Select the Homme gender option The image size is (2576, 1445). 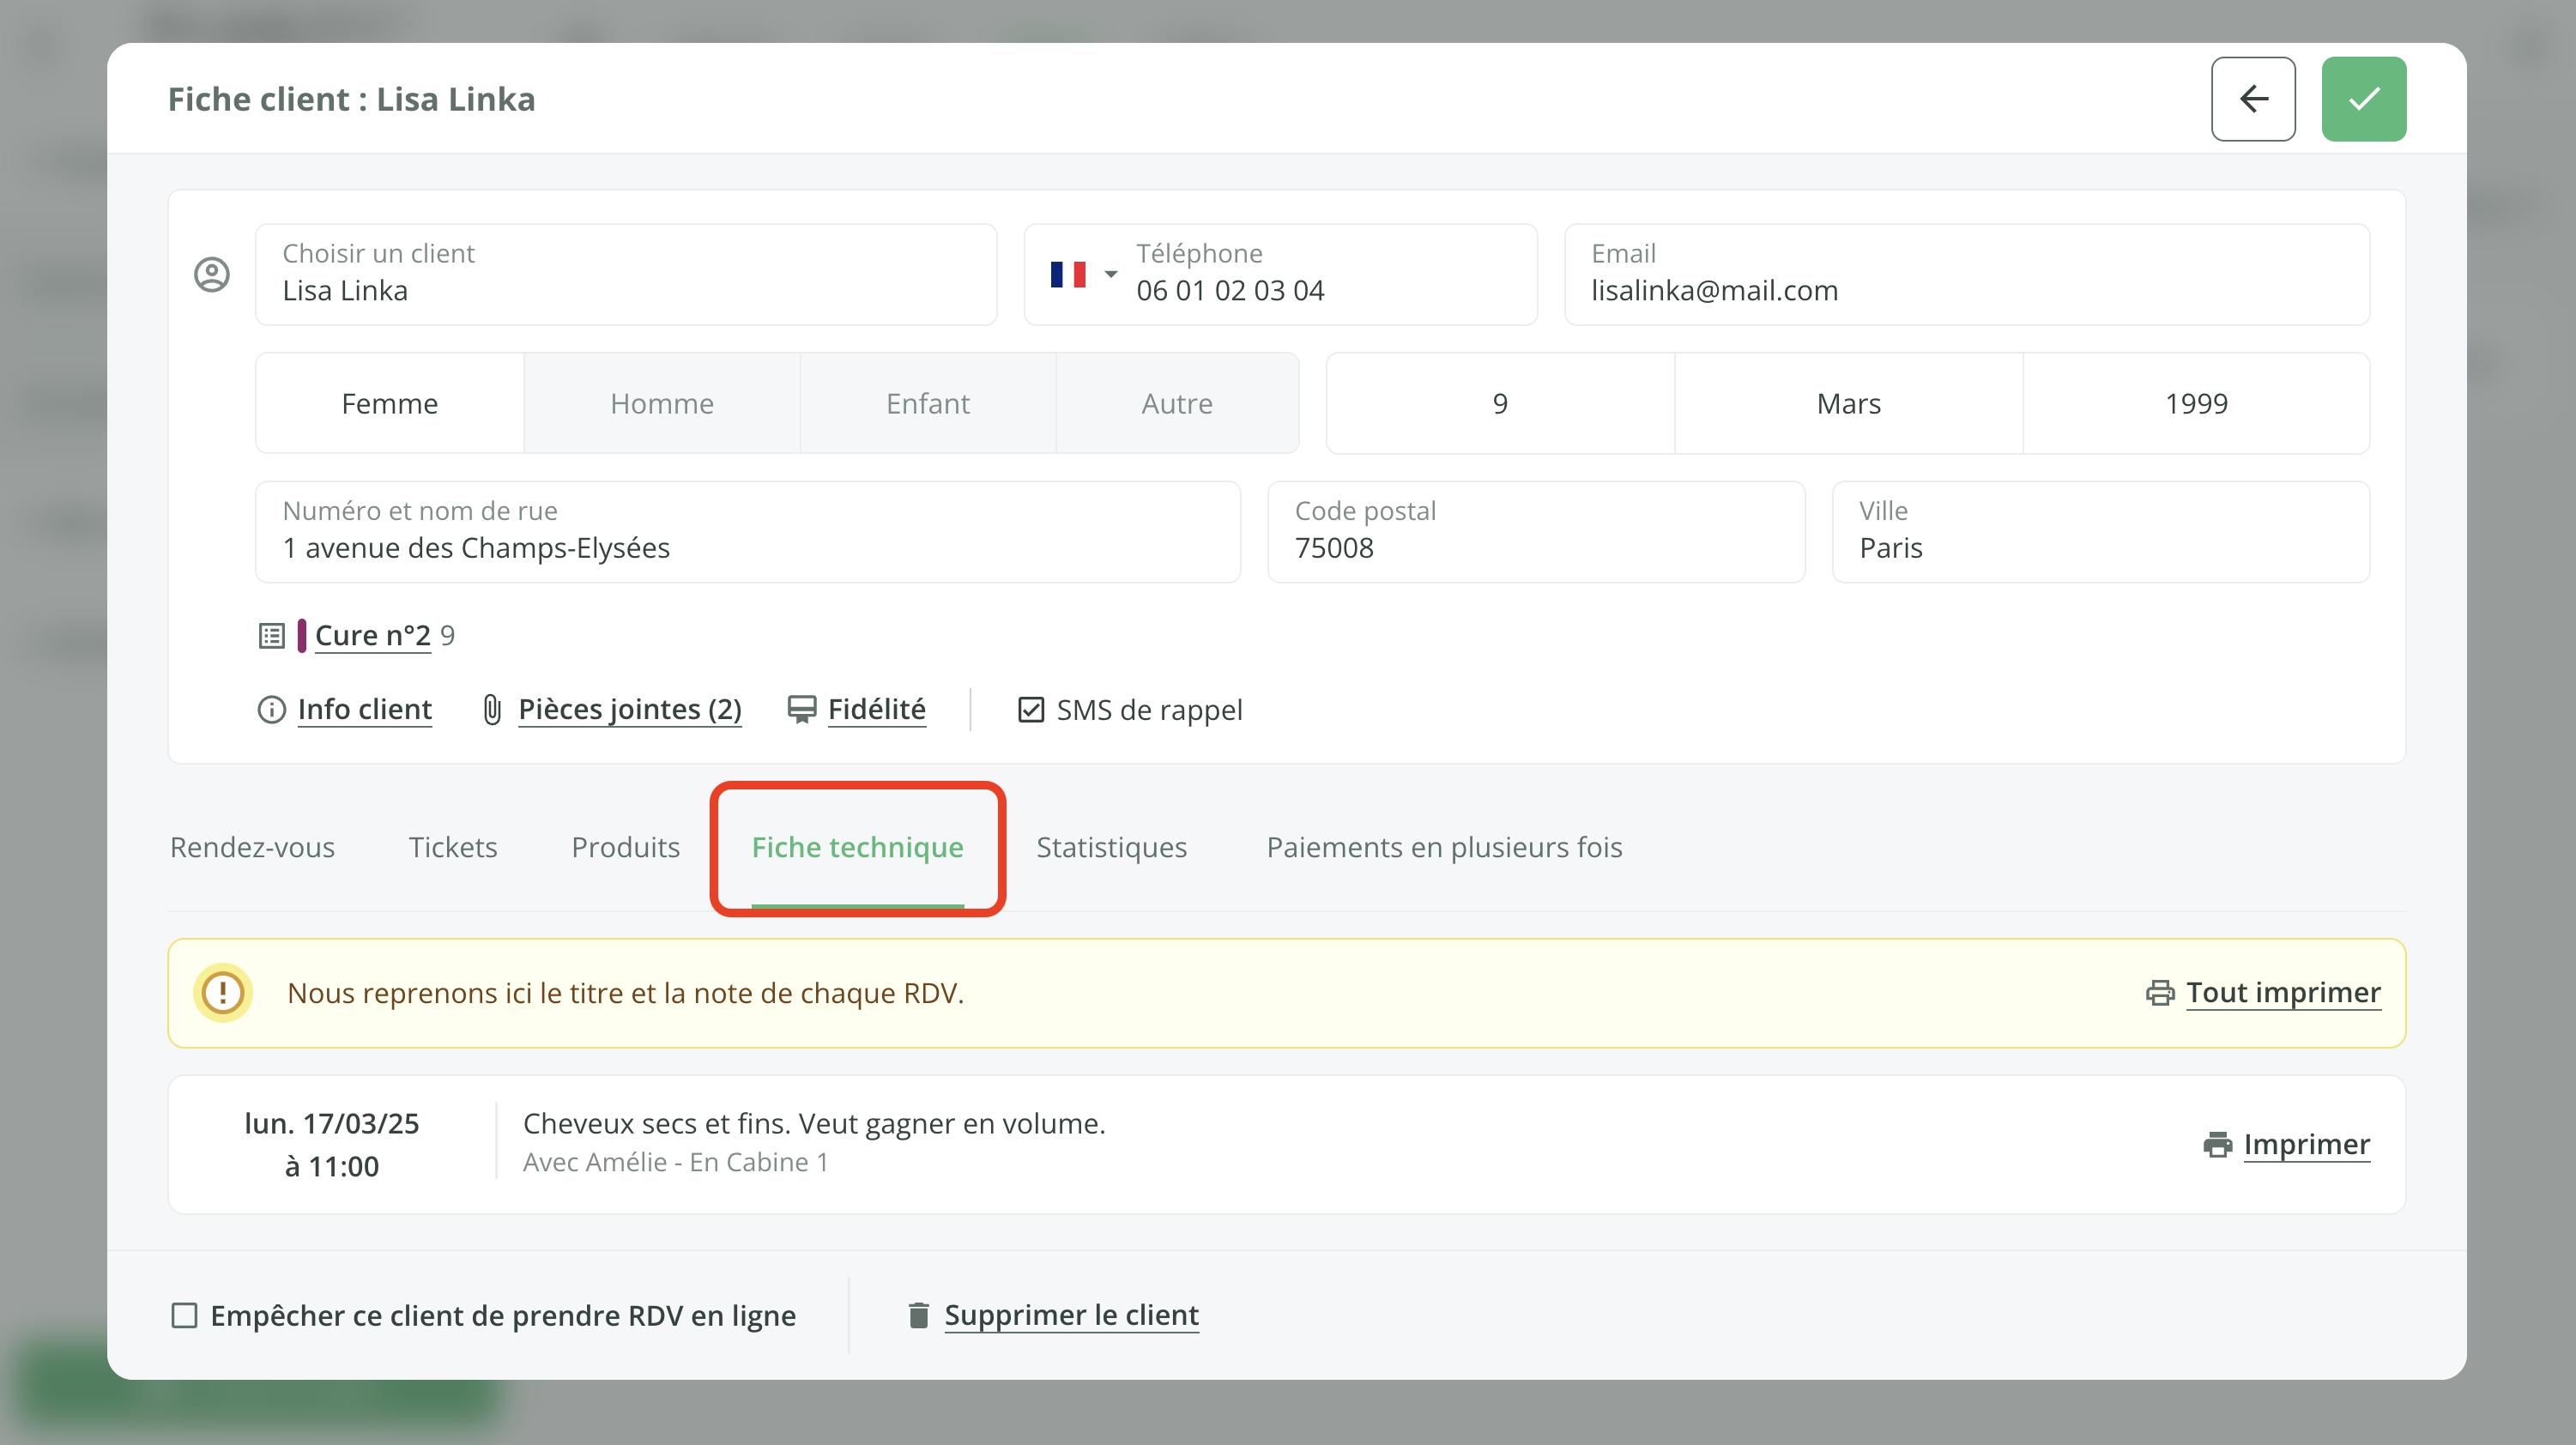(x=661, y=404)
